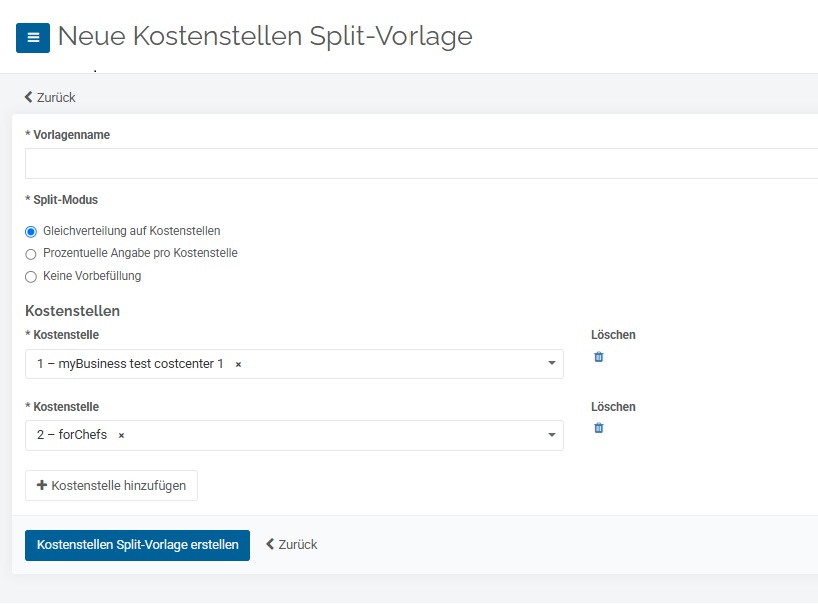
Task: Select Prozentuelle Angabe pro Kostenstelle
Action: pos(31,254)
